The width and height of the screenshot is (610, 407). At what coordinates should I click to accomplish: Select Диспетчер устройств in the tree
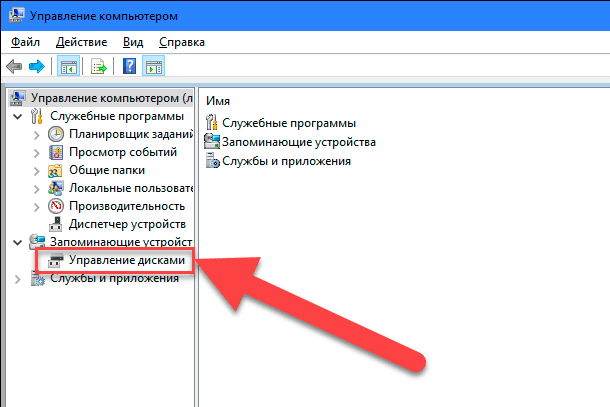pos(127,224)
